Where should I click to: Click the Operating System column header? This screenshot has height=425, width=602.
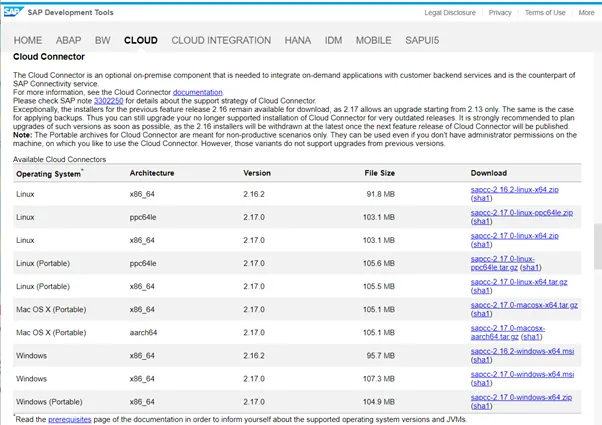(49, 174)
